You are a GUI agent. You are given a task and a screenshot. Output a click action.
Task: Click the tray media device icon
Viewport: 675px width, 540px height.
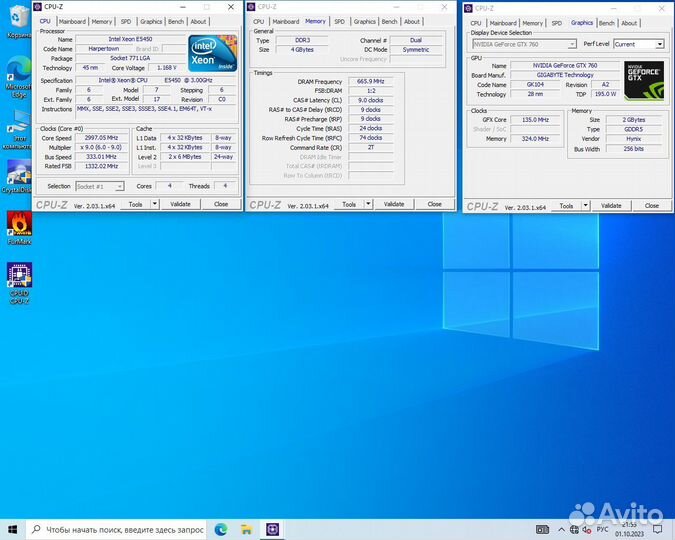(x=542, y=529)
